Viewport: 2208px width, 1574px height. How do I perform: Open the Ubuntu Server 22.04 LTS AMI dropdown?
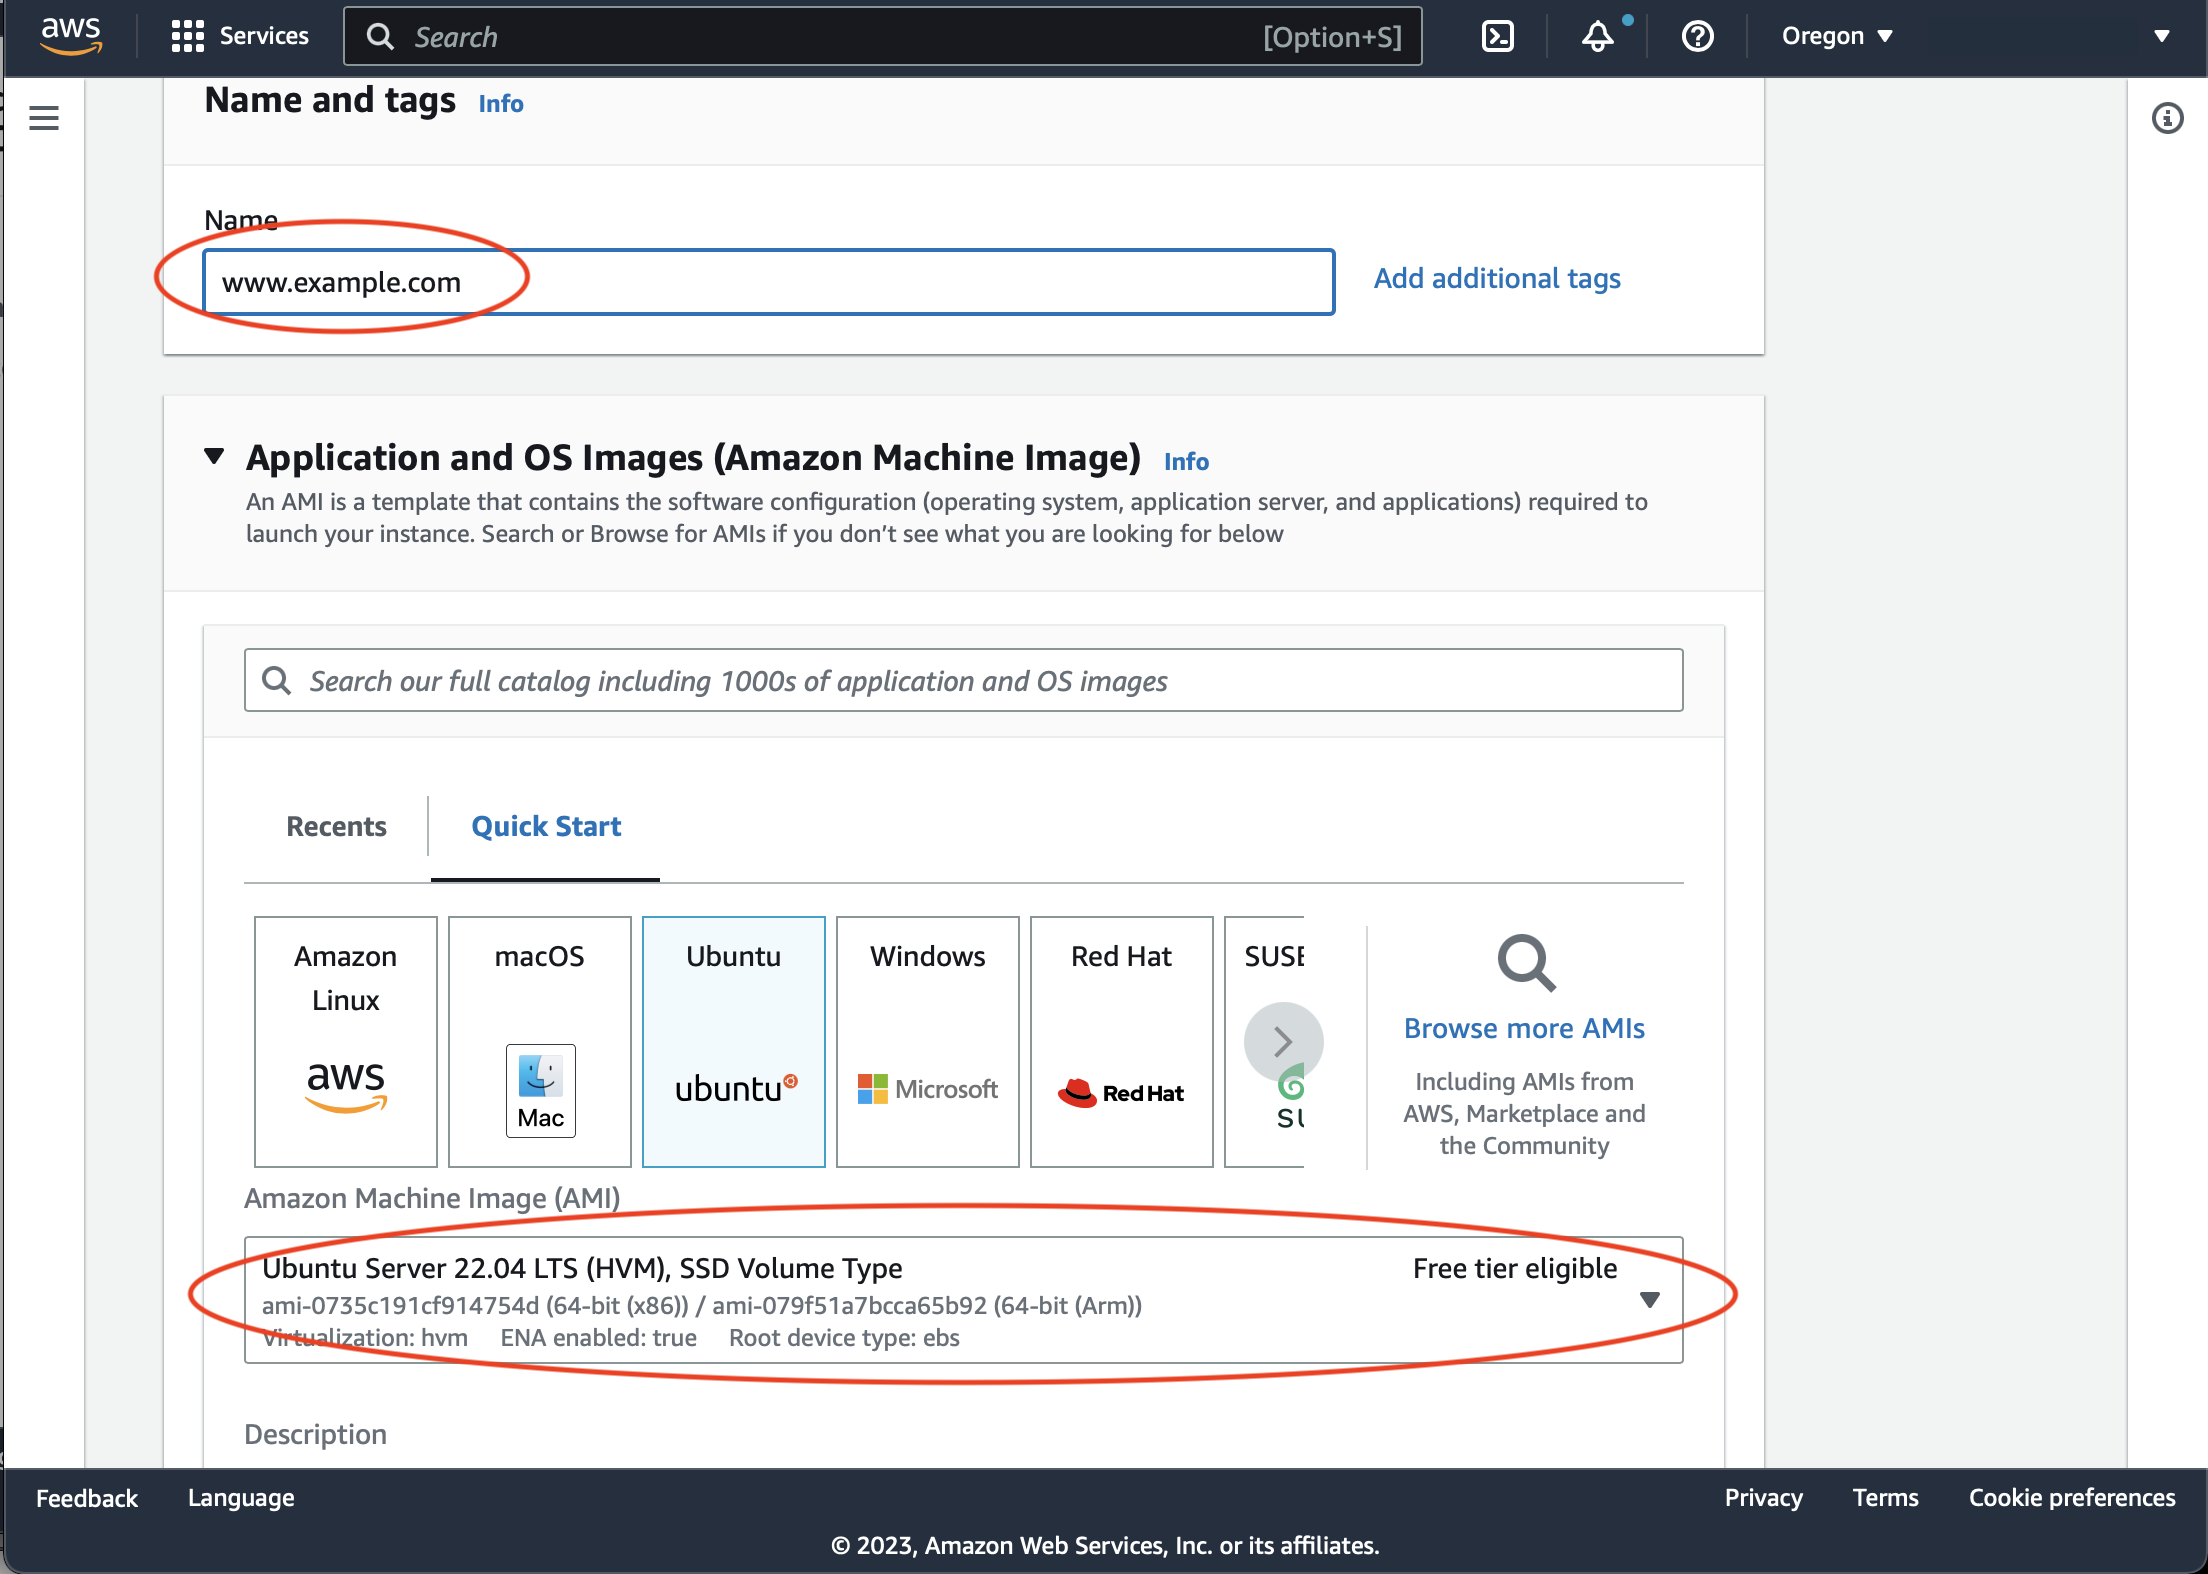964,1300
